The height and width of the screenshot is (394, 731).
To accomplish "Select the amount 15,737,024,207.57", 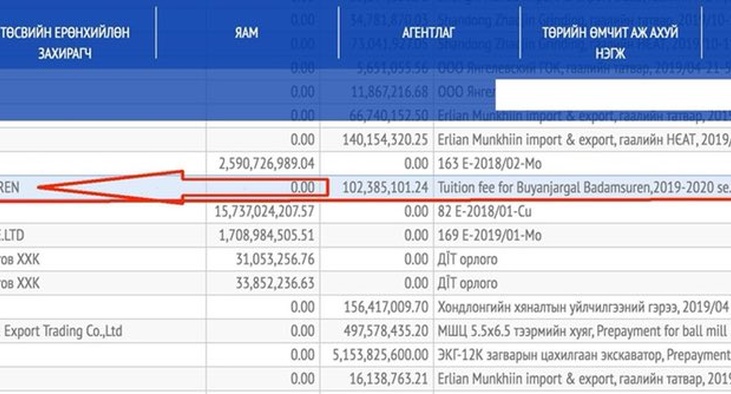I will tap(264, 212).
